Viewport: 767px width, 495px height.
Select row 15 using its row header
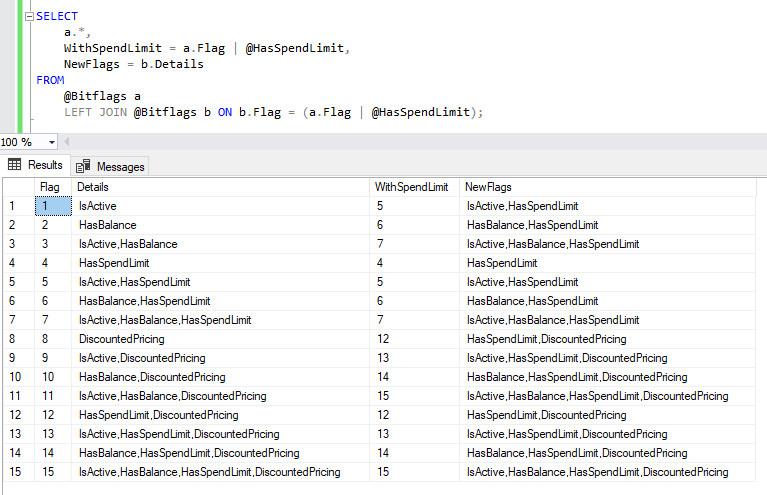[16, 472]
